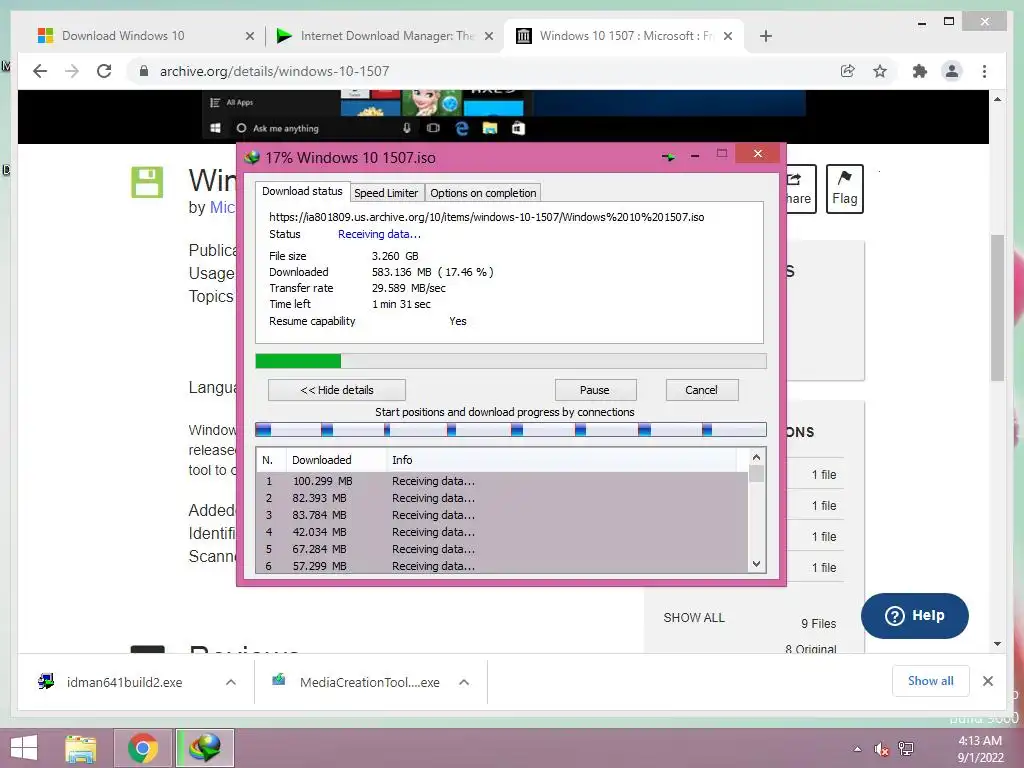Click the address bar URL
Image resolution: width=1024 pixels, height=768 pixels.
click(x=274, y=71)
